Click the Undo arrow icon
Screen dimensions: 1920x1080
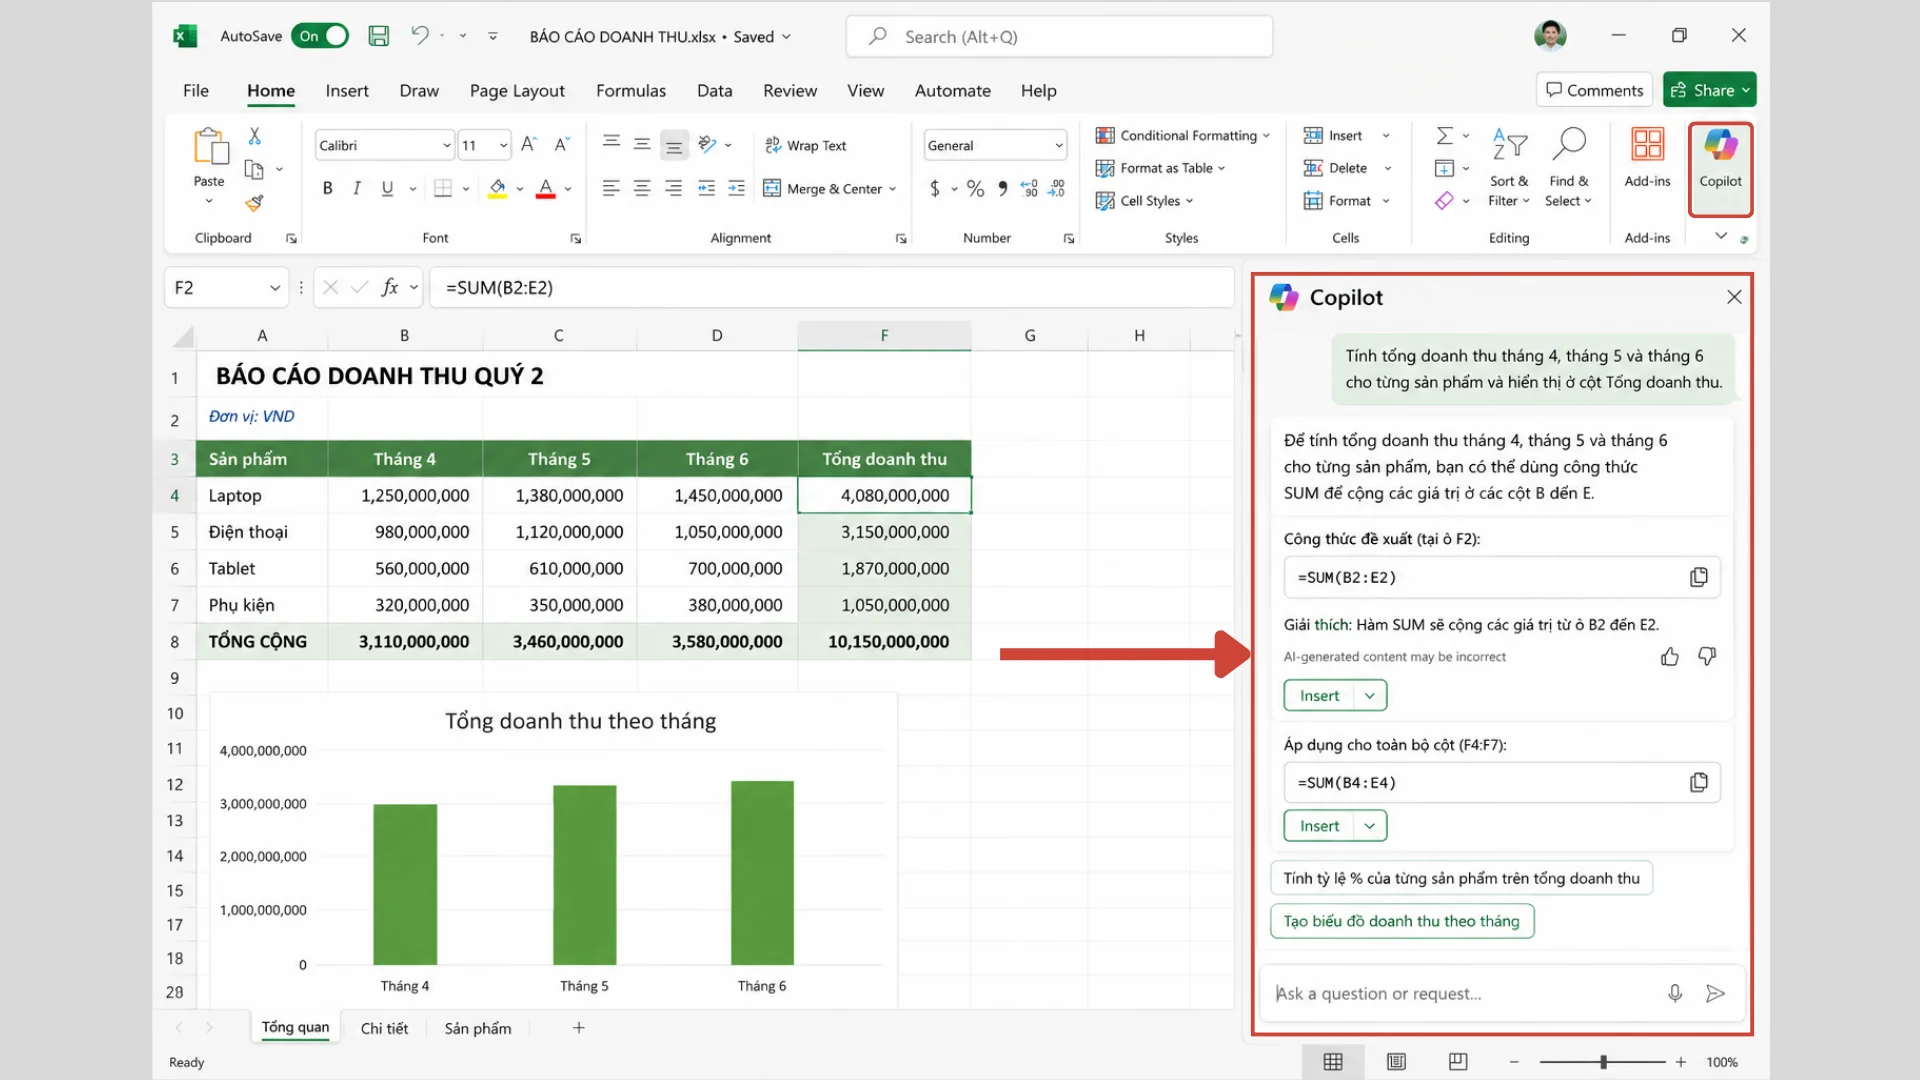tap(420, 36)
